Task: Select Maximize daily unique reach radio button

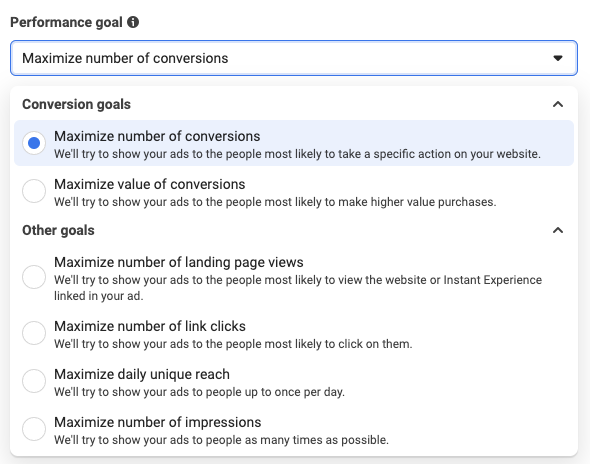Action: coord(34,381)
